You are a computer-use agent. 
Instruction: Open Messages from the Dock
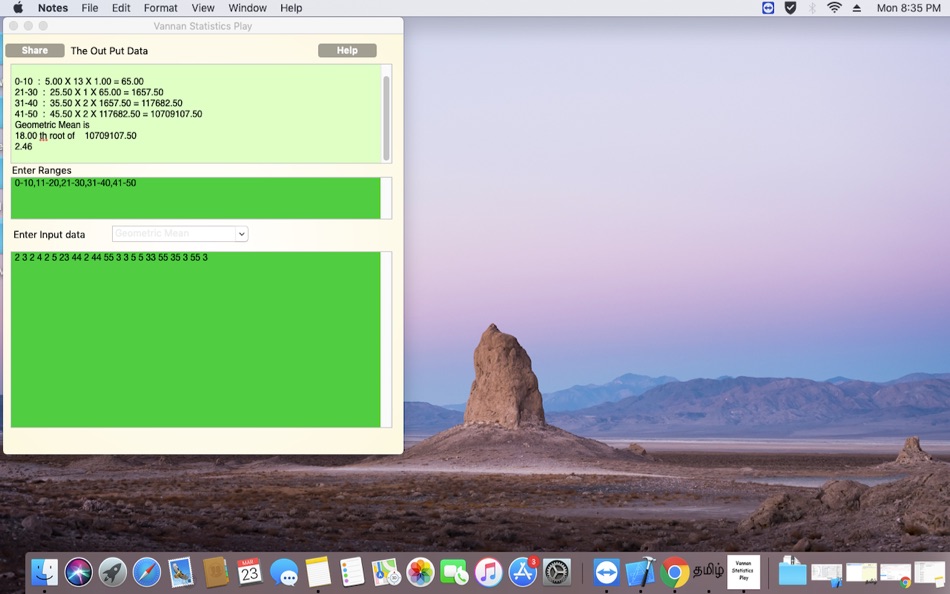[x=286, y=572]
